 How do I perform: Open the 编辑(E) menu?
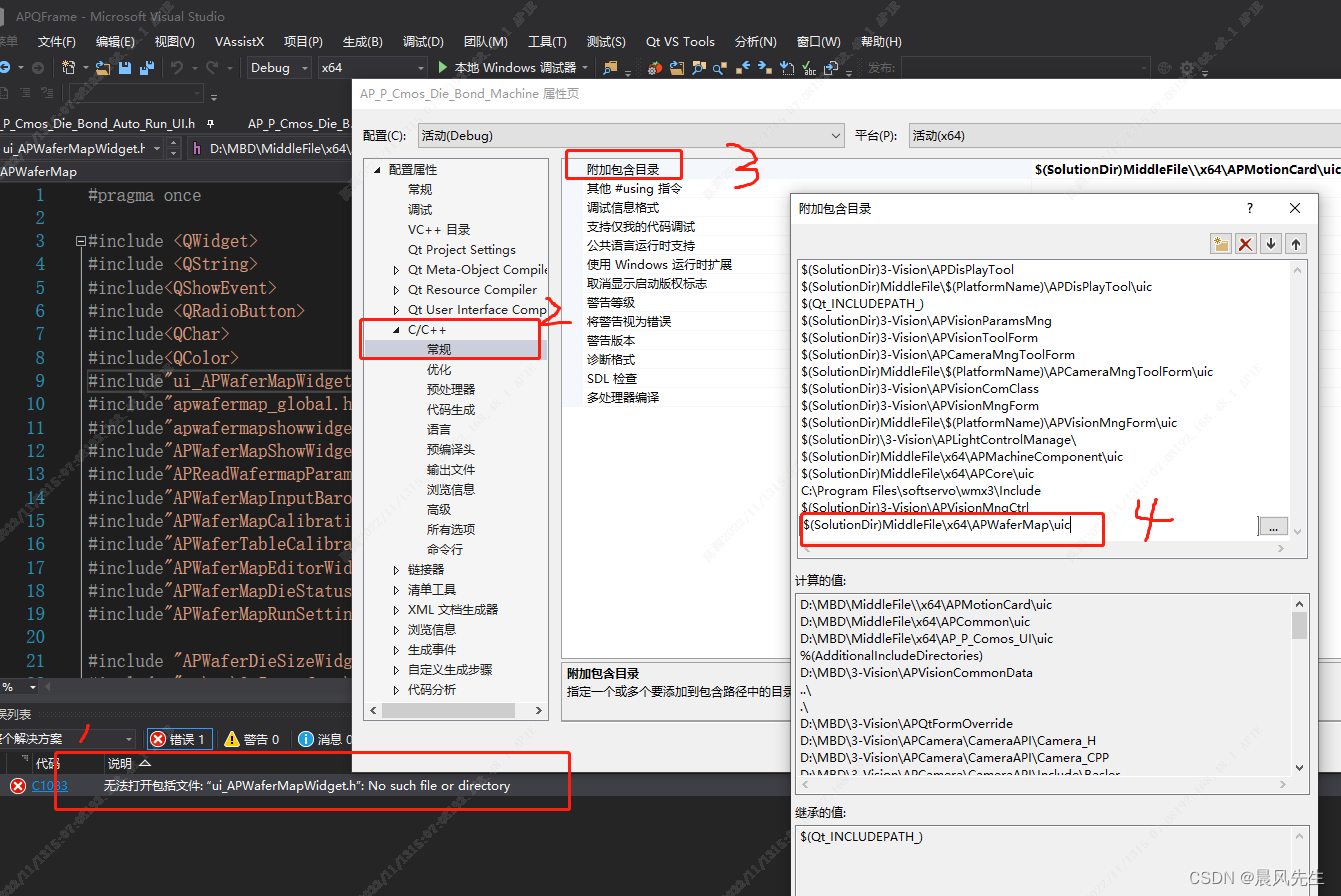pos(115,42)
